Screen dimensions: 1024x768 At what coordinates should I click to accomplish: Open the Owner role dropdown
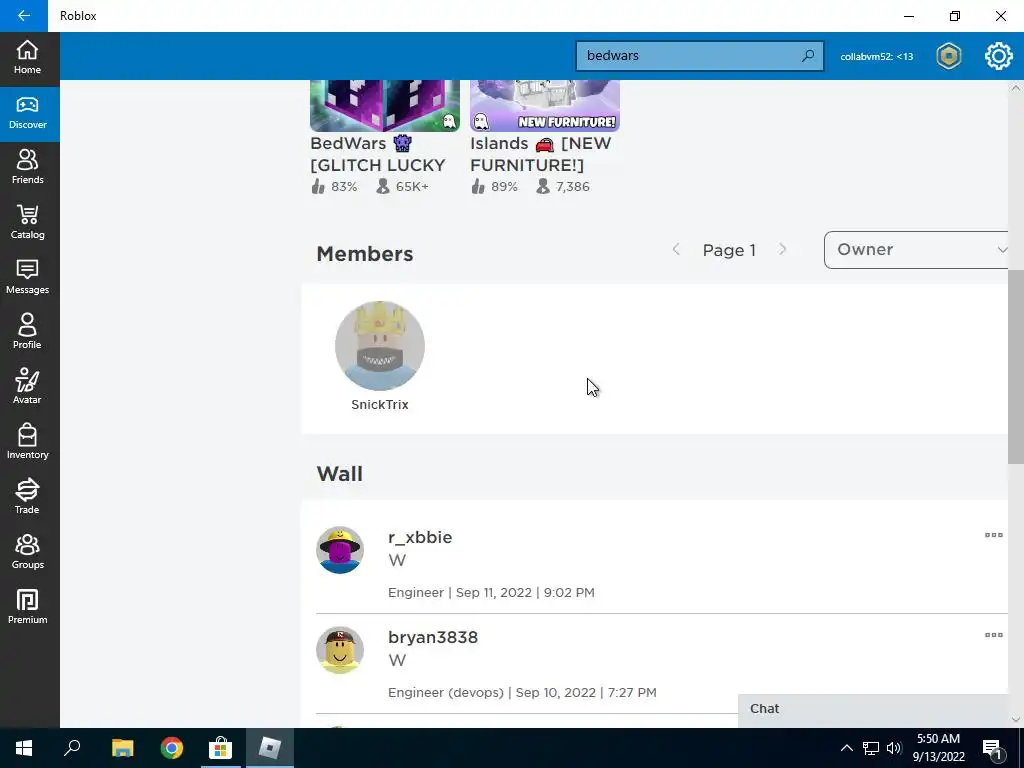(916, 249)
